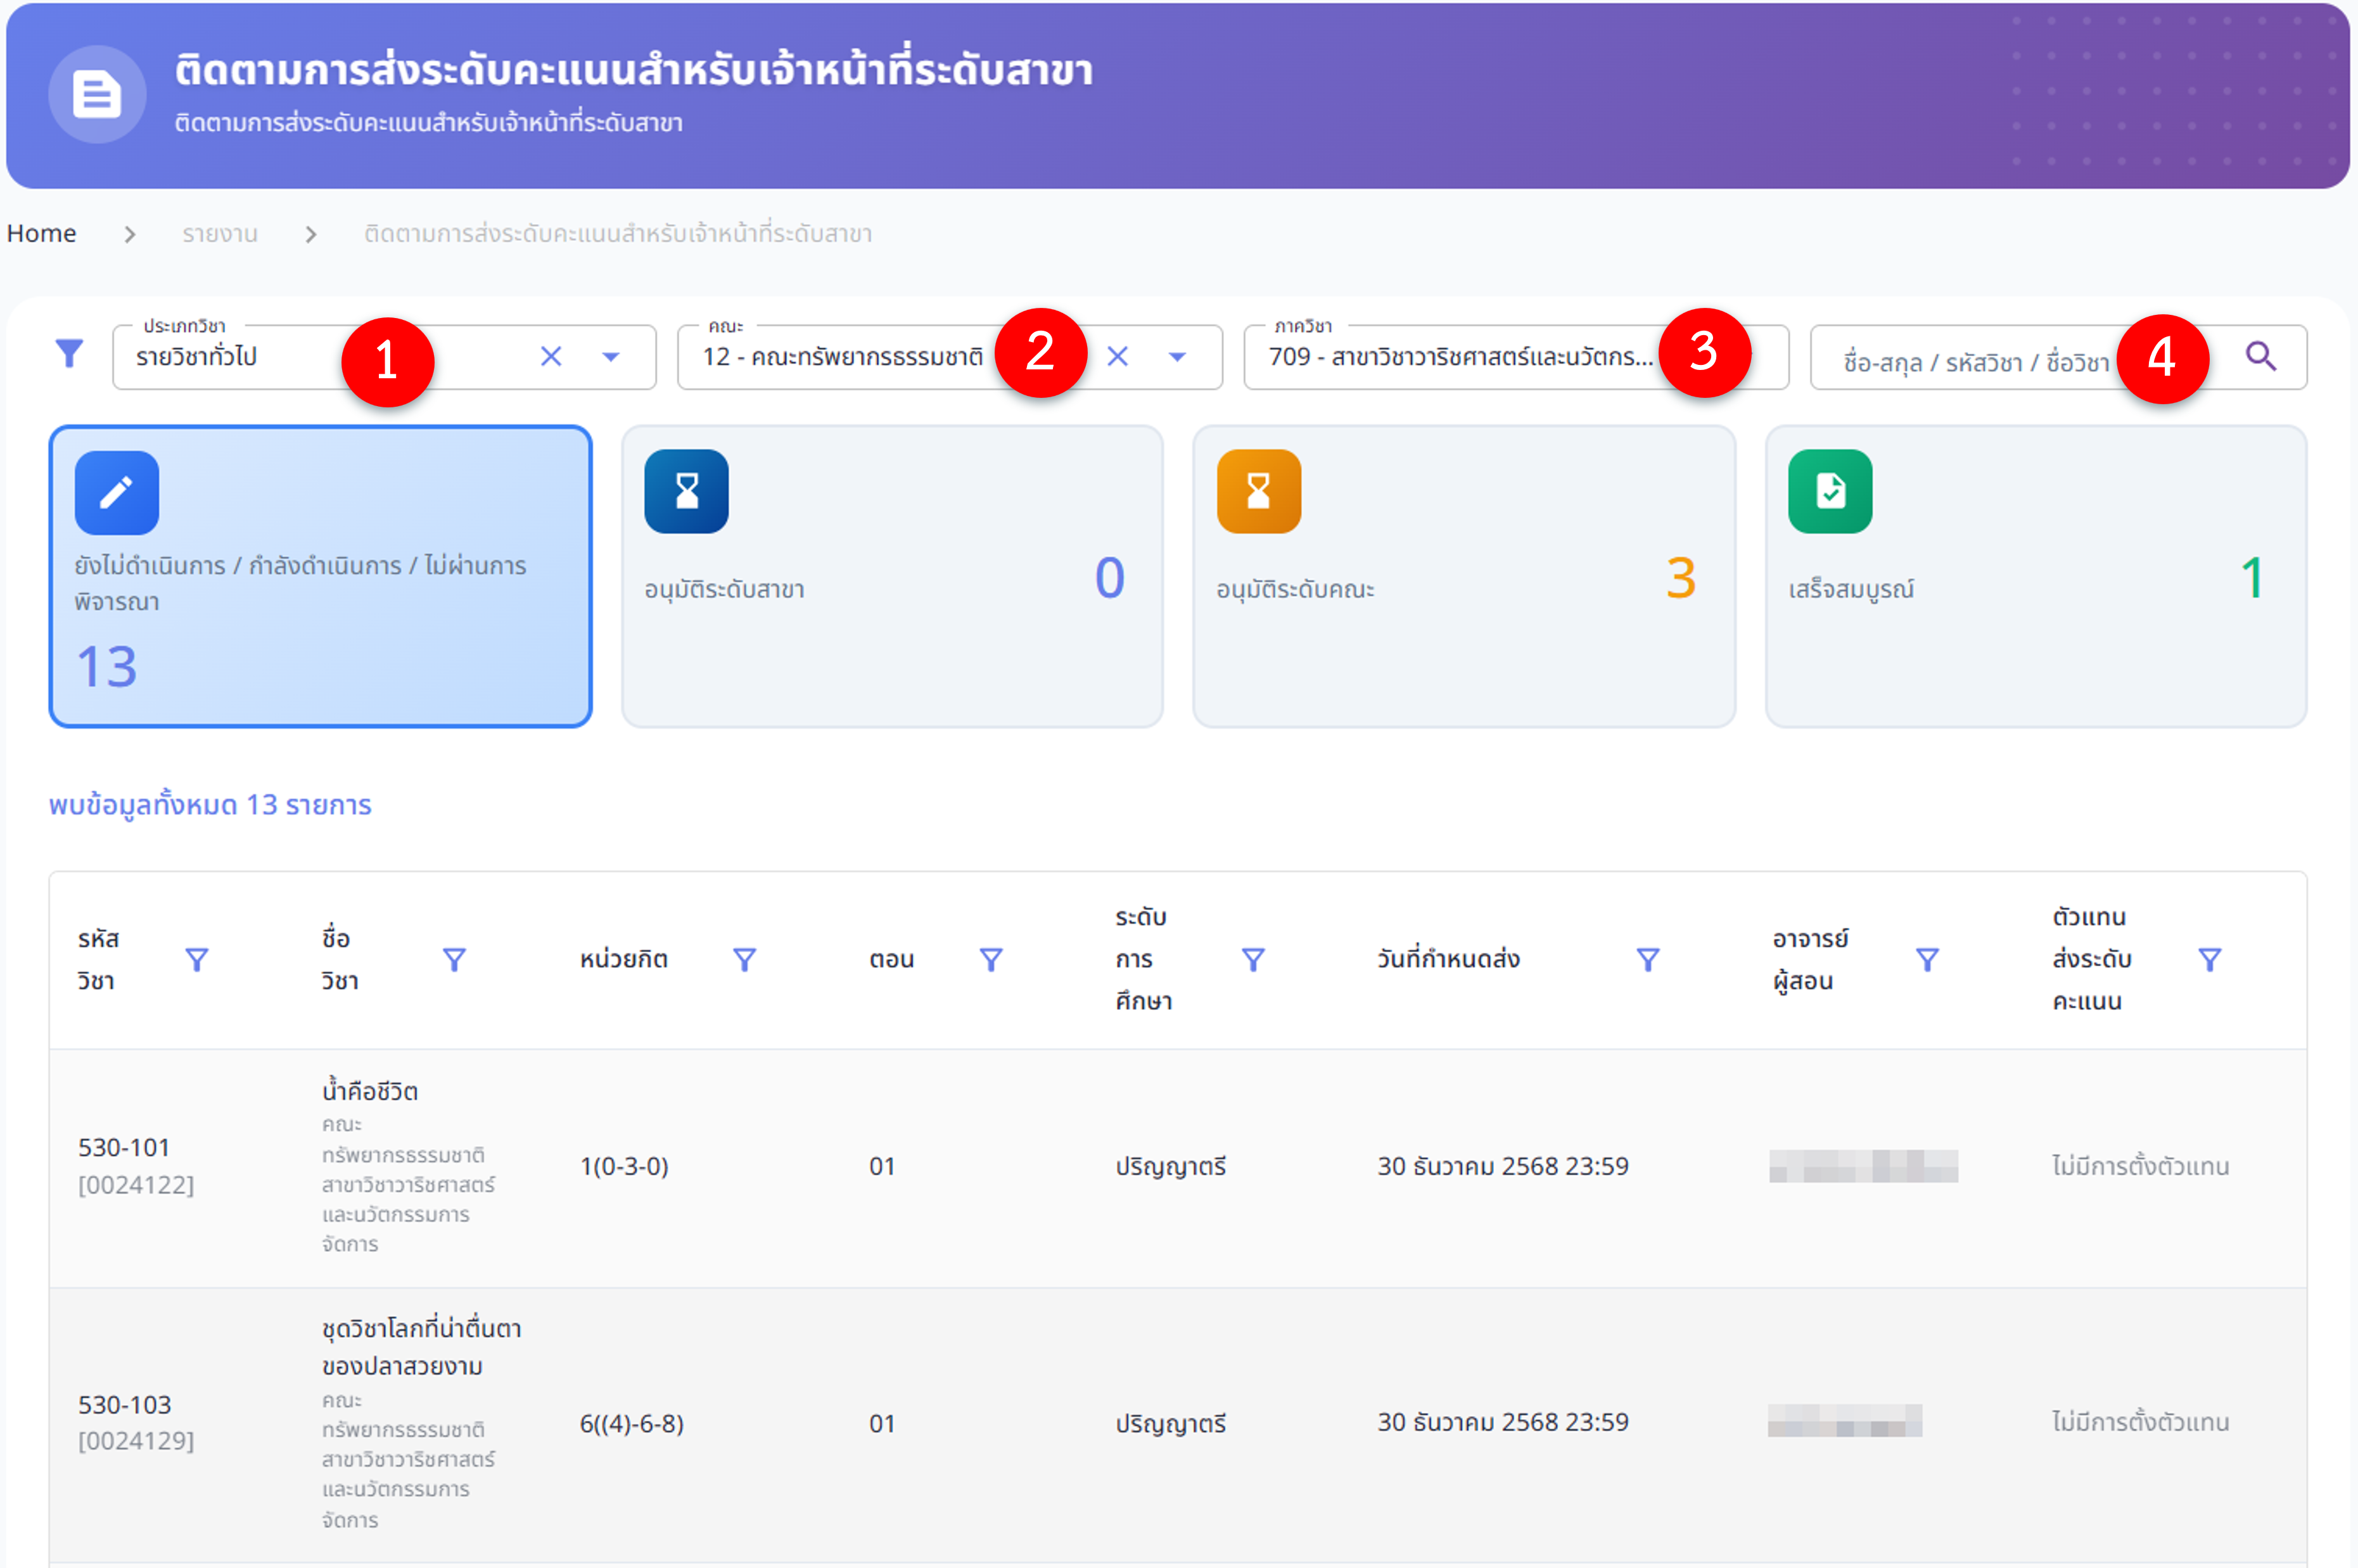Filter the ตอน column
This screenshot has height=1568, width=2358.
[x=990, y=960]
